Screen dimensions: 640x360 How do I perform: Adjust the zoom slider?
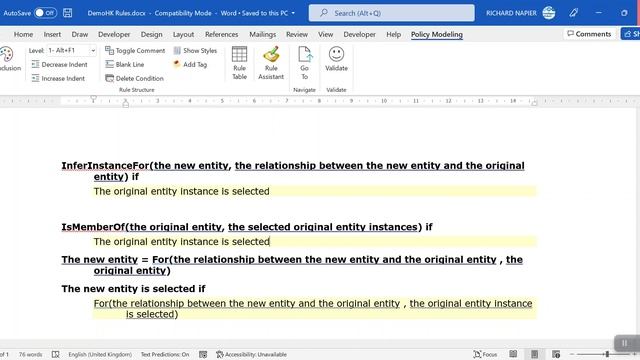pos(607,354)
